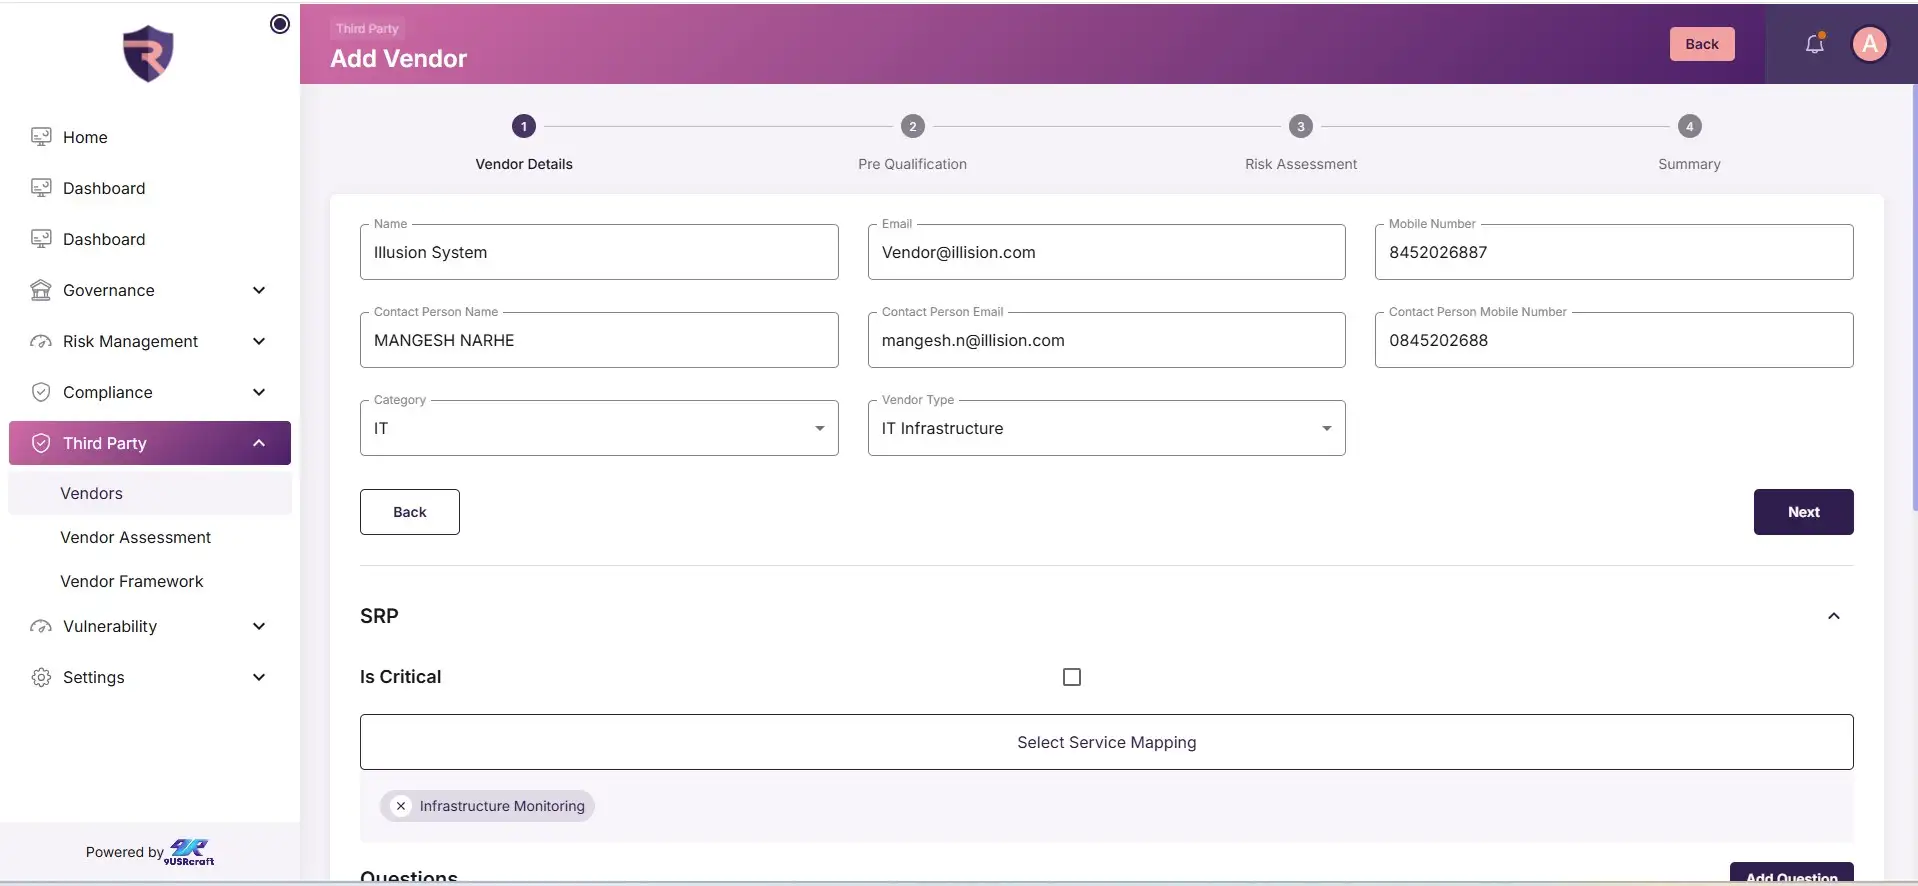Tick the Is Critical checkbox
The width and height of the screenshot is (1918, 886).
tap(1072, 677)
